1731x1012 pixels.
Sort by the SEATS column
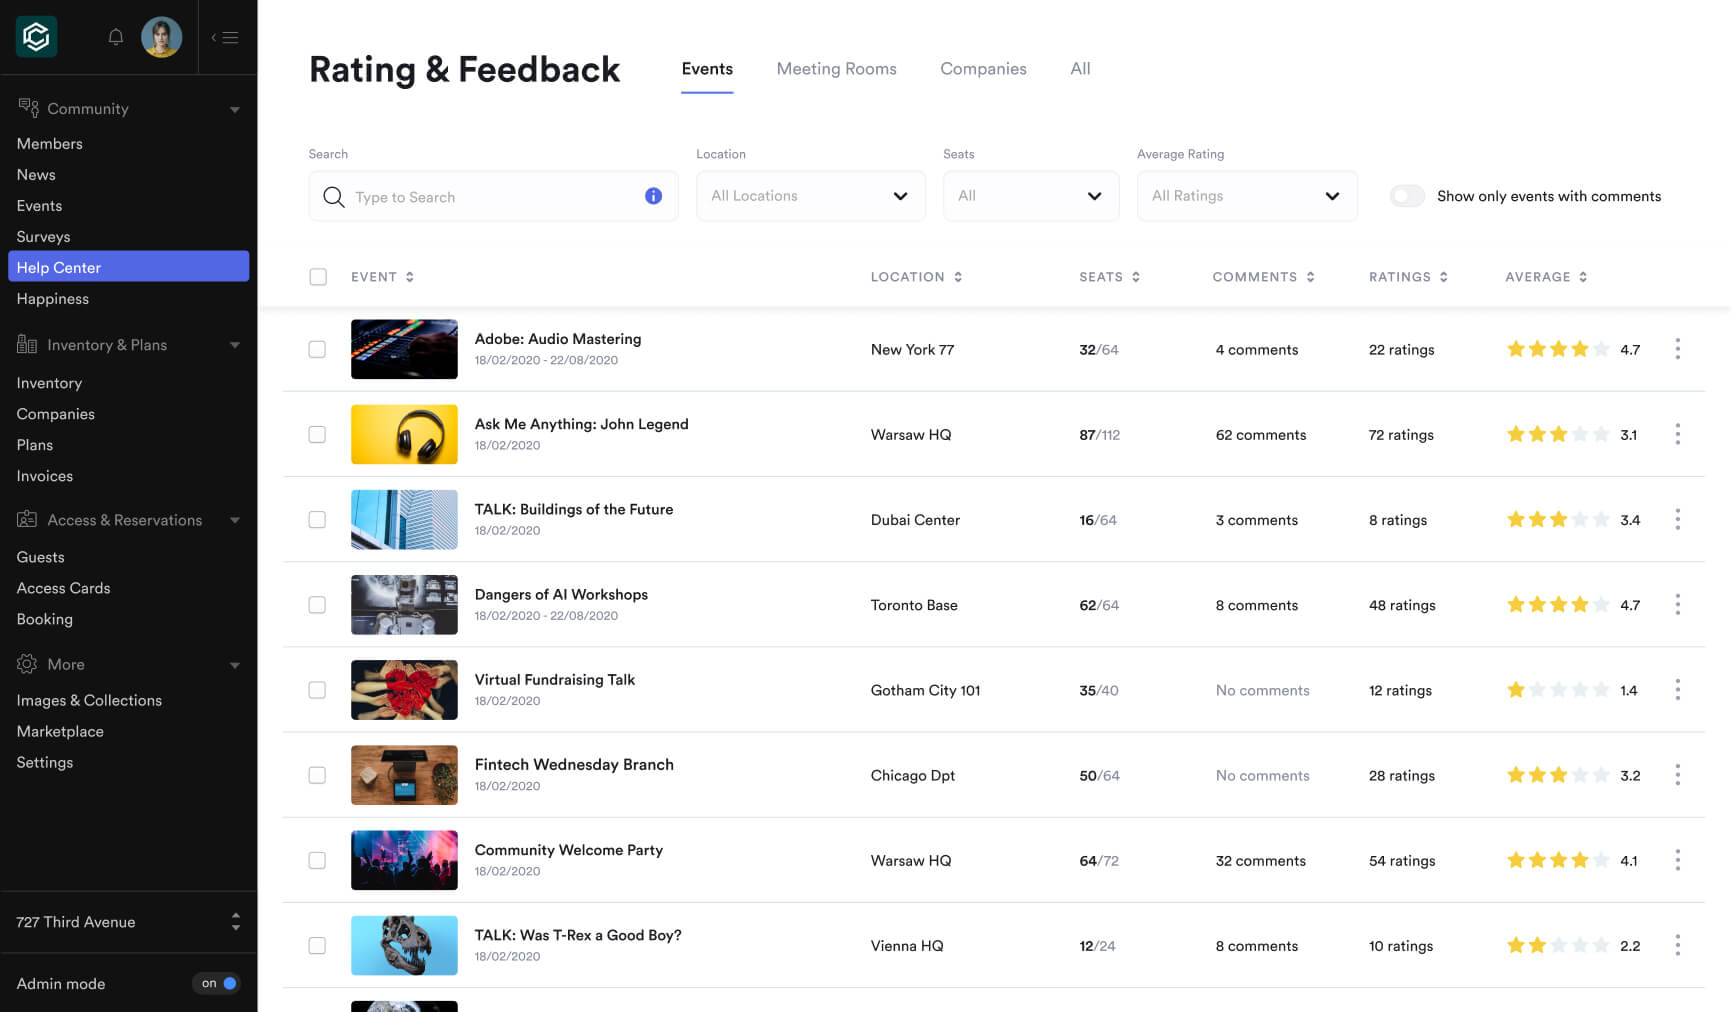pyautogui.click(x=1109, y=277)
